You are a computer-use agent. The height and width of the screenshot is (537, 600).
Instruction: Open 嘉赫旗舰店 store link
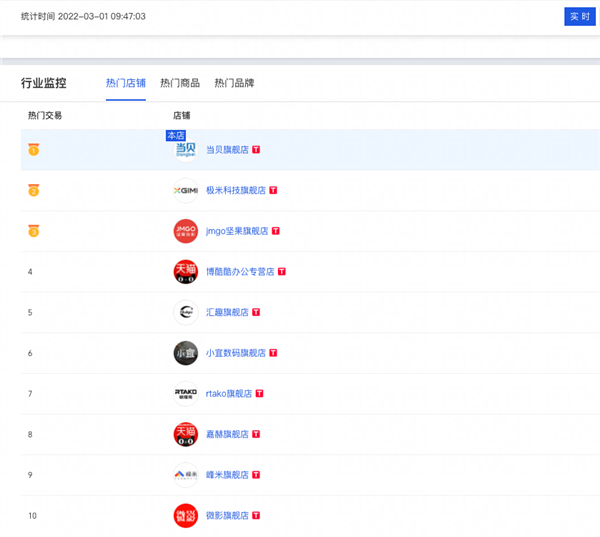(x=227, y=434)
